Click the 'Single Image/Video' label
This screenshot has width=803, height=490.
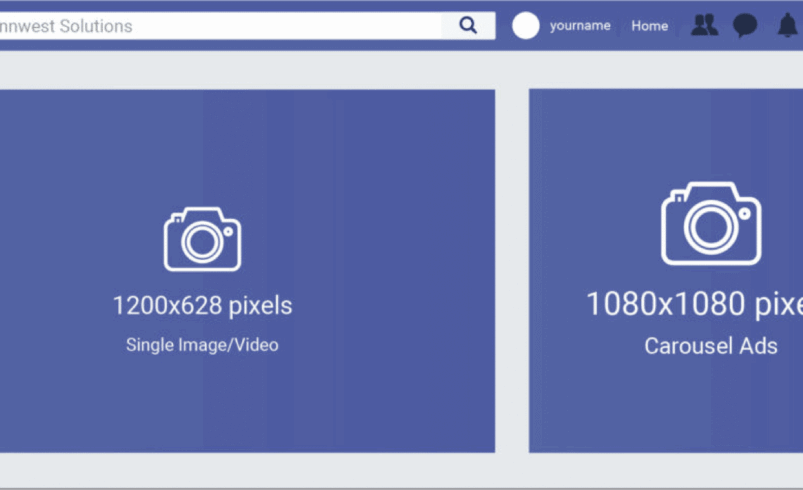[202, 345]
